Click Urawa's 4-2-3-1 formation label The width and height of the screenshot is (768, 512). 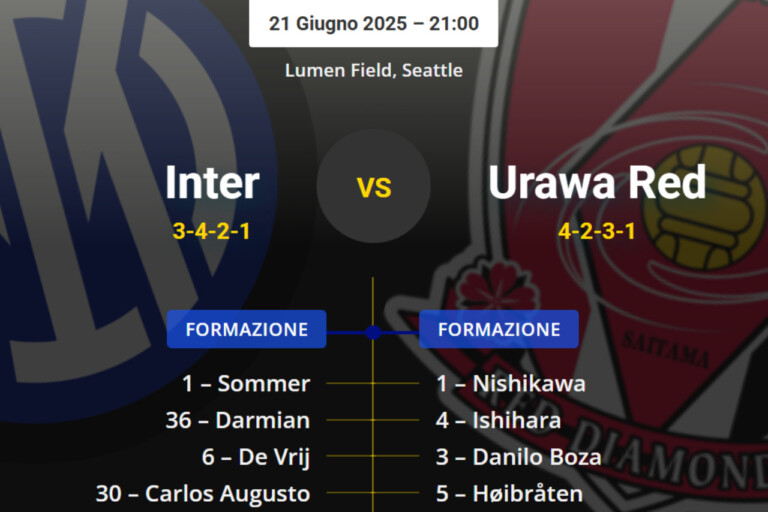tap(597, 232)
